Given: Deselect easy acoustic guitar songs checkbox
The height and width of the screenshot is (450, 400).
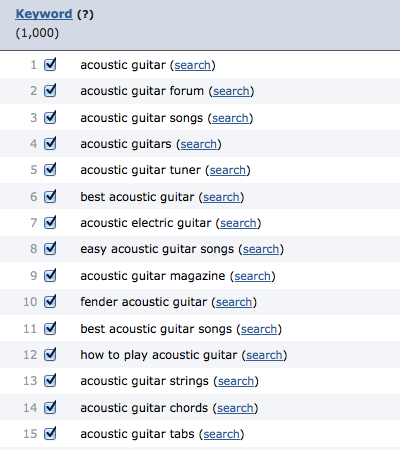Looking at the screenshot, I should (x=50, y=249).
